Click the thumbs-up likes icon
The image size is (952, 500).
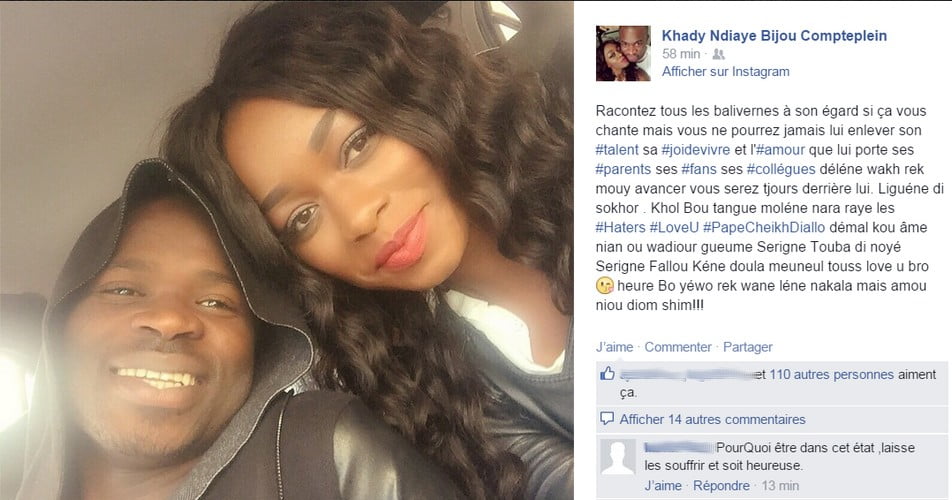pyautogui.click(x=607, y=374)
